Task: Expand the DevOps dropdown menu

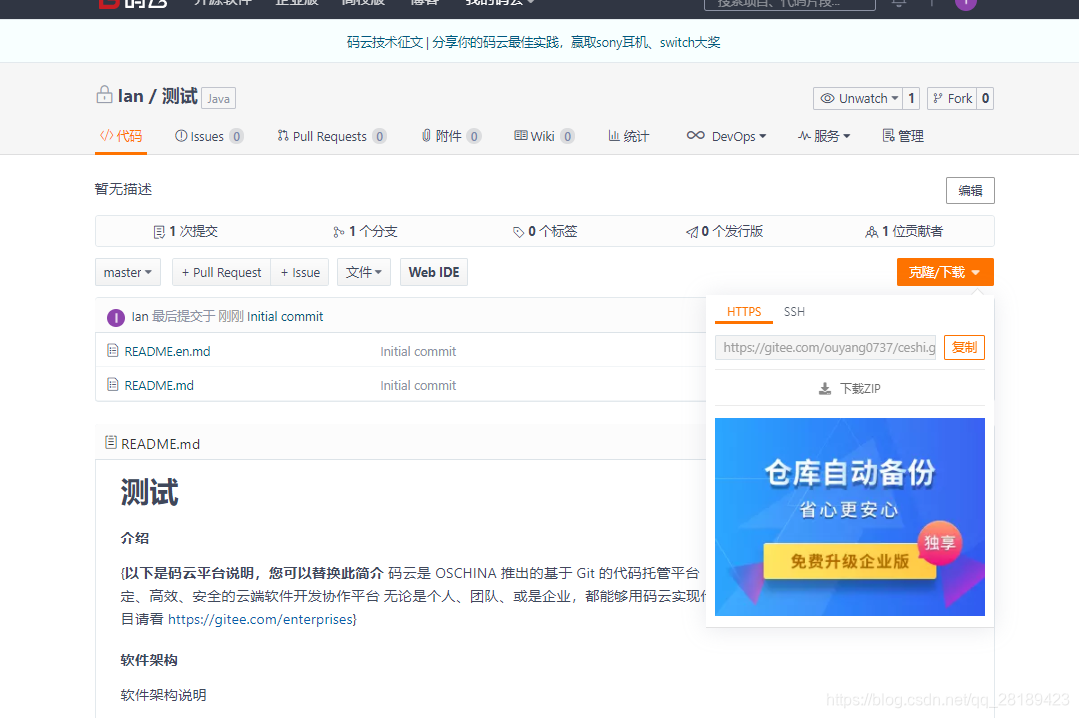Action: (x=727, y=136)
